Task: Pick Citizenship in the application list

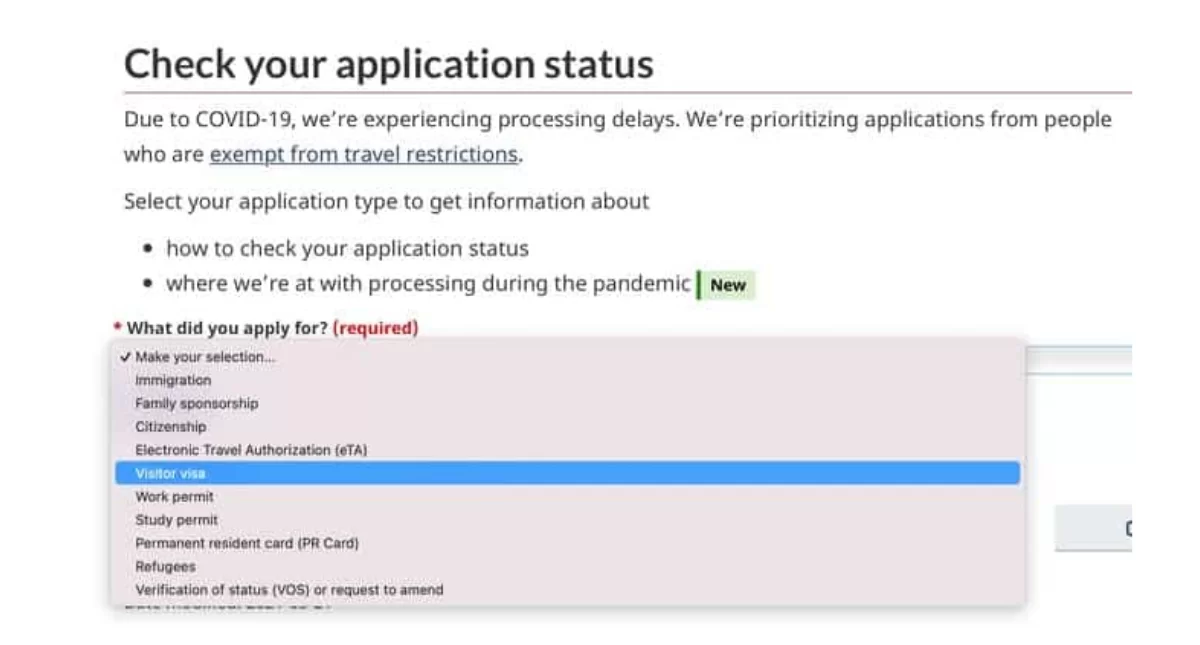Action: [170, 427]
